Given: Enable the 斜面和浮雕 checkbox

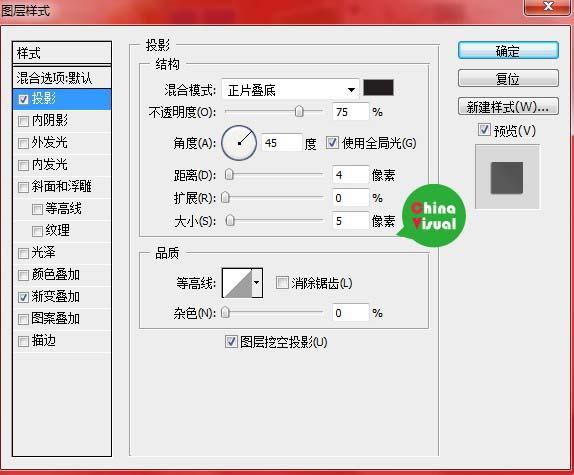Looking at the screenshot, I should (x=23, y=187).
